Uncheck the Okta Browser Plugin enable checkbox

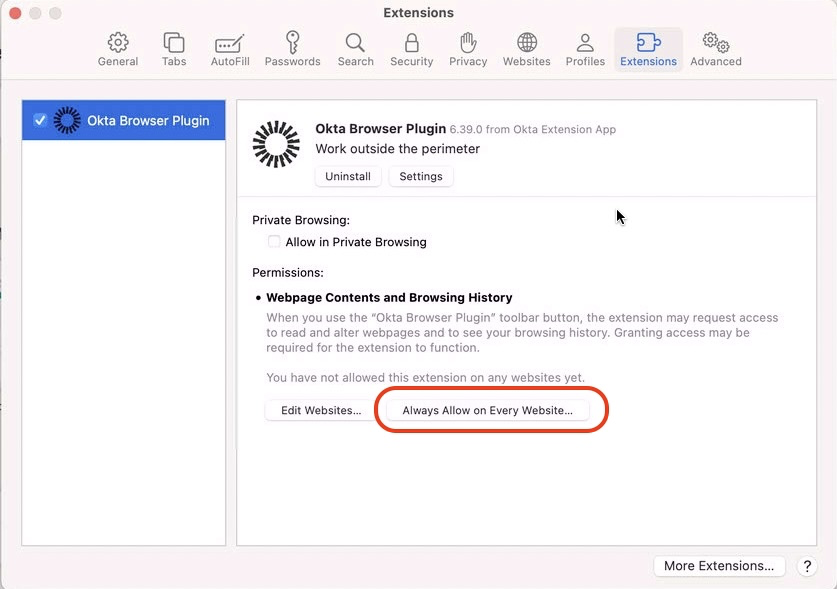click(x=40, y=120)
